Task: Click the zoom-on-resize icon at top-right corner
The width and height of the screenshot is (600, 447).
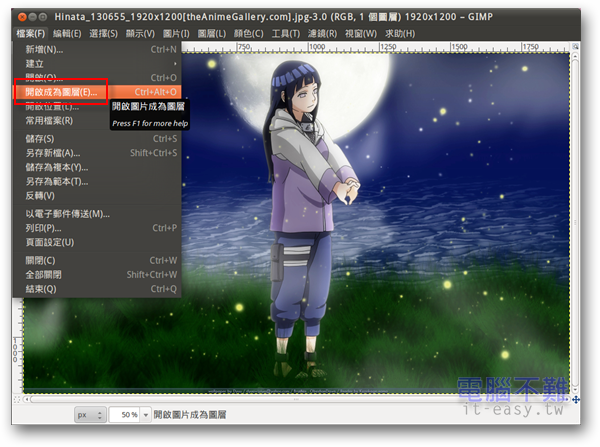Action: [577, 47]
